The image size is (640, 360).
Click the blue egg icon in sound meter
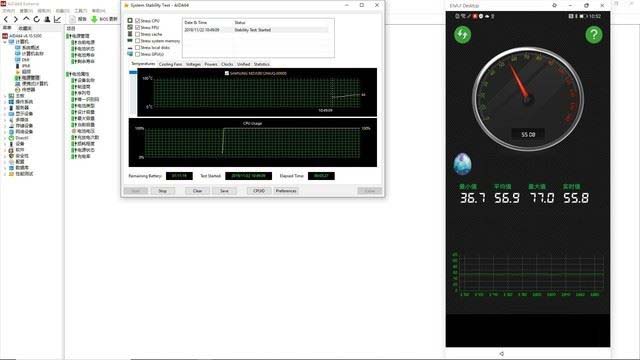click(x=462, y=164)
